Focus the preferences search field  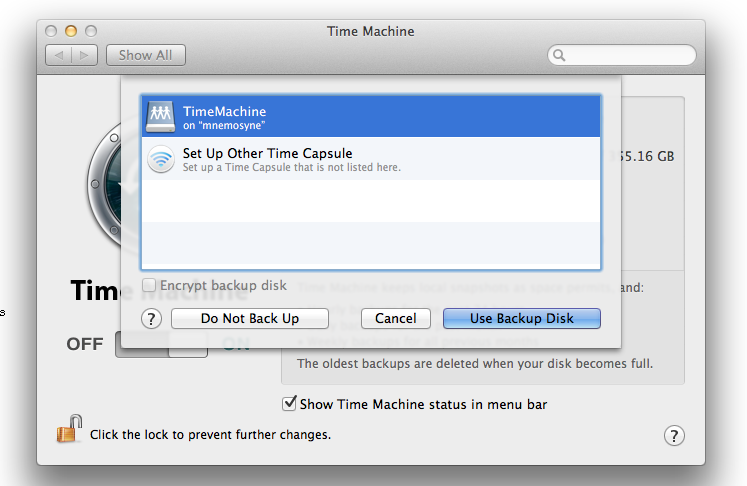tap(622, 55)
